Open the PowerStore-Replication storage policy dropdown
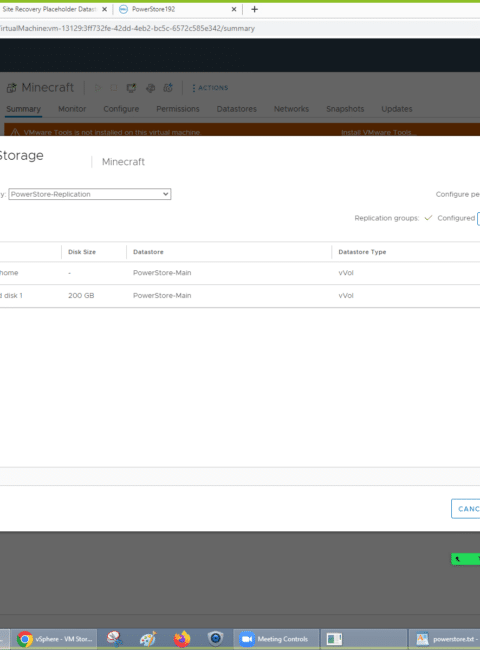480x650 pixels. click(x=90, y=194)
